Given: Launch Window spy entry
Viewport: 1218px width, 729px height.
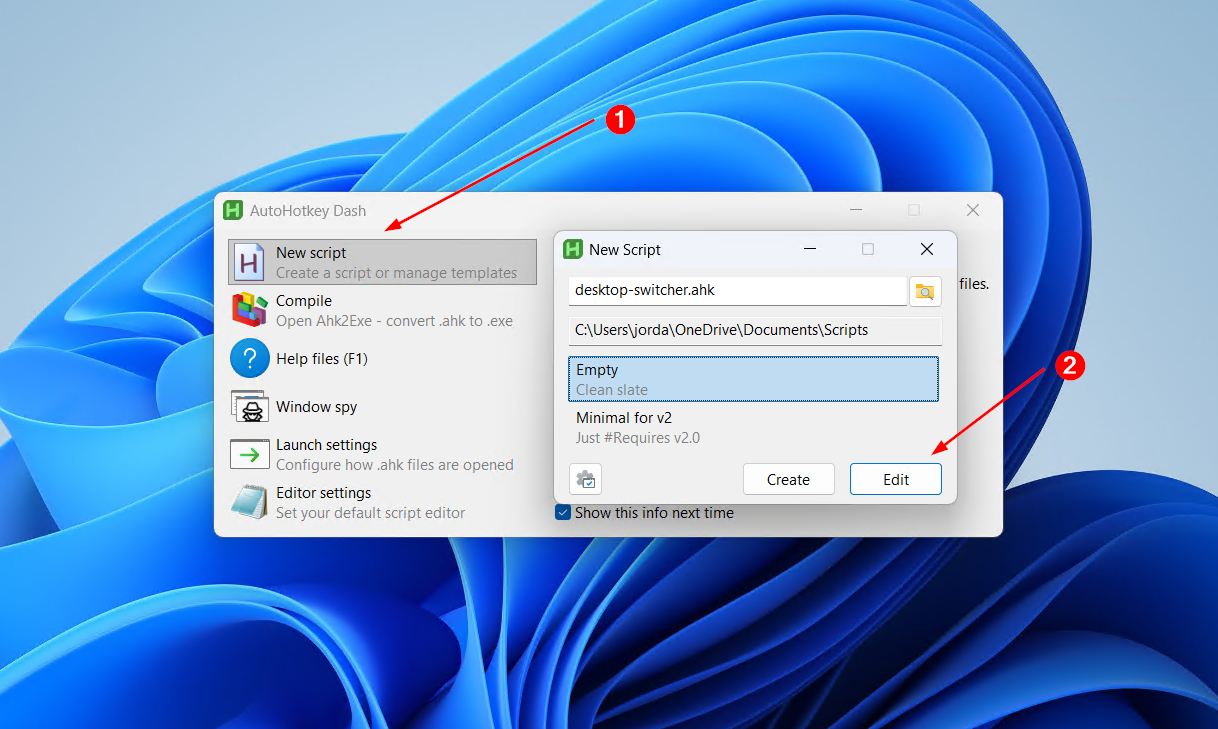Looking at the screenshot, I should [x=382, y=406].
